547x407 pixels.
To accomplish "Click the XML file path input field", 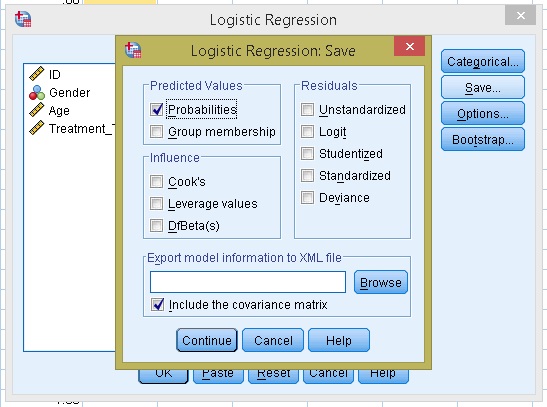I will [248, 282].
